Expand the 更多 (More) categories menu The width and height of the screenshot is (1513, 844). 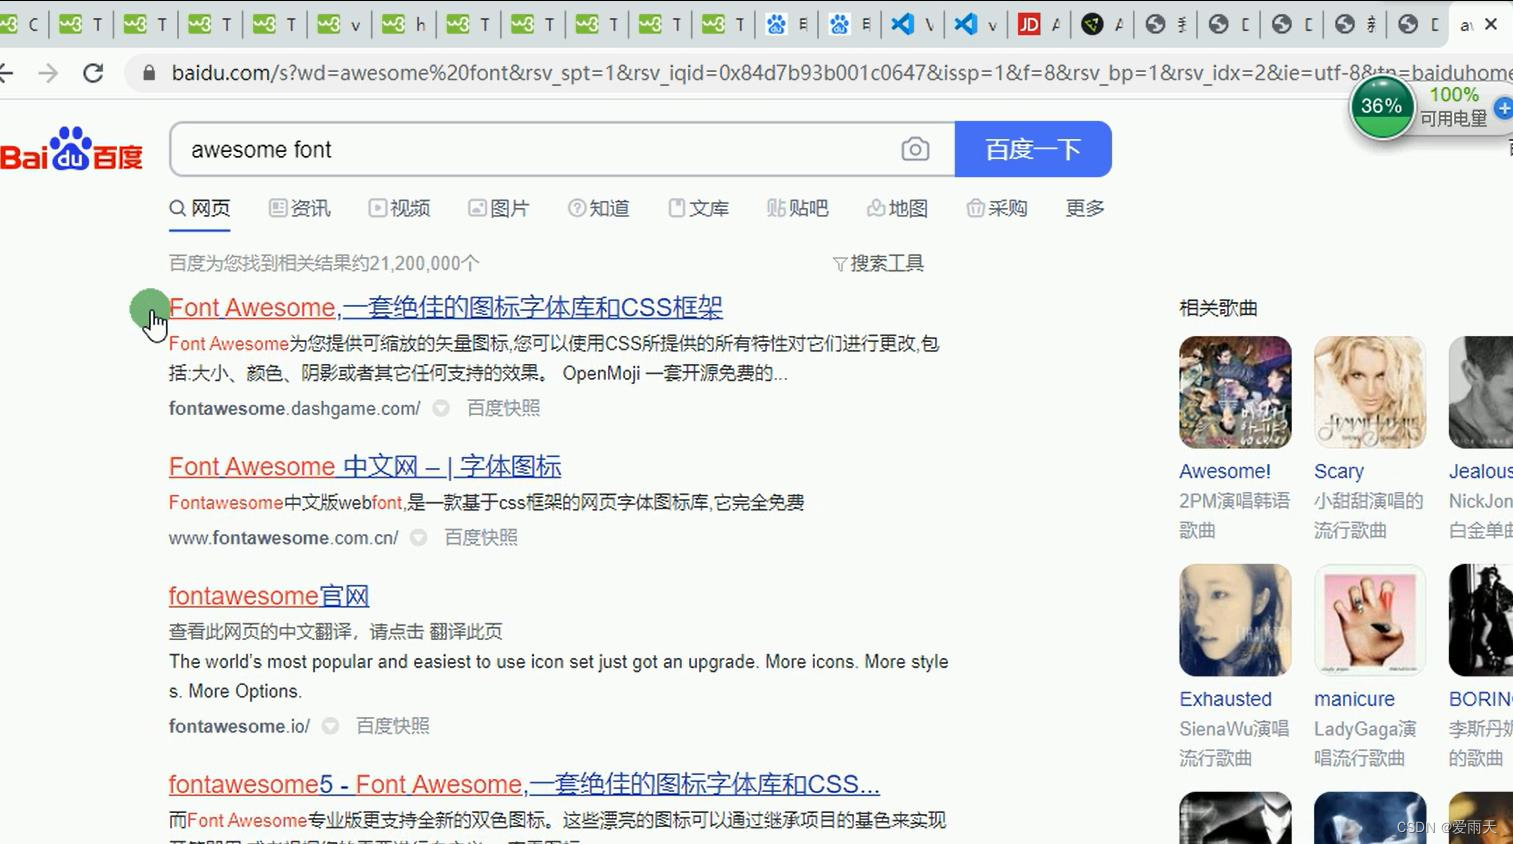pos(1083,208)
